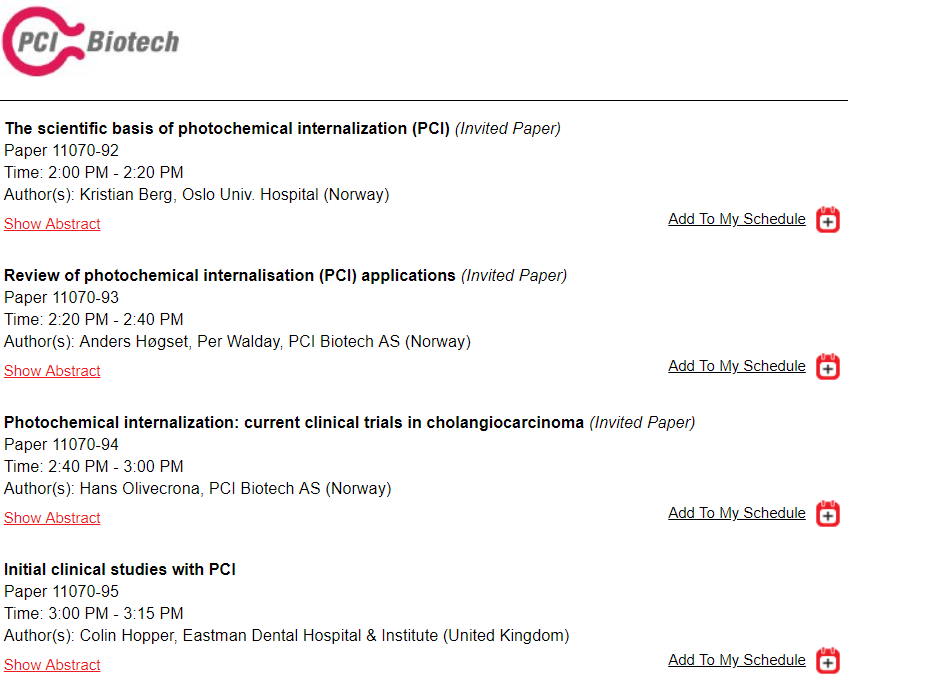Viewport: 950px width, 696px height.
Task: Show Abstract for the cholangiocarcinoma clinical trials paper
Action: pyautogui.click(x=52, y=518)
